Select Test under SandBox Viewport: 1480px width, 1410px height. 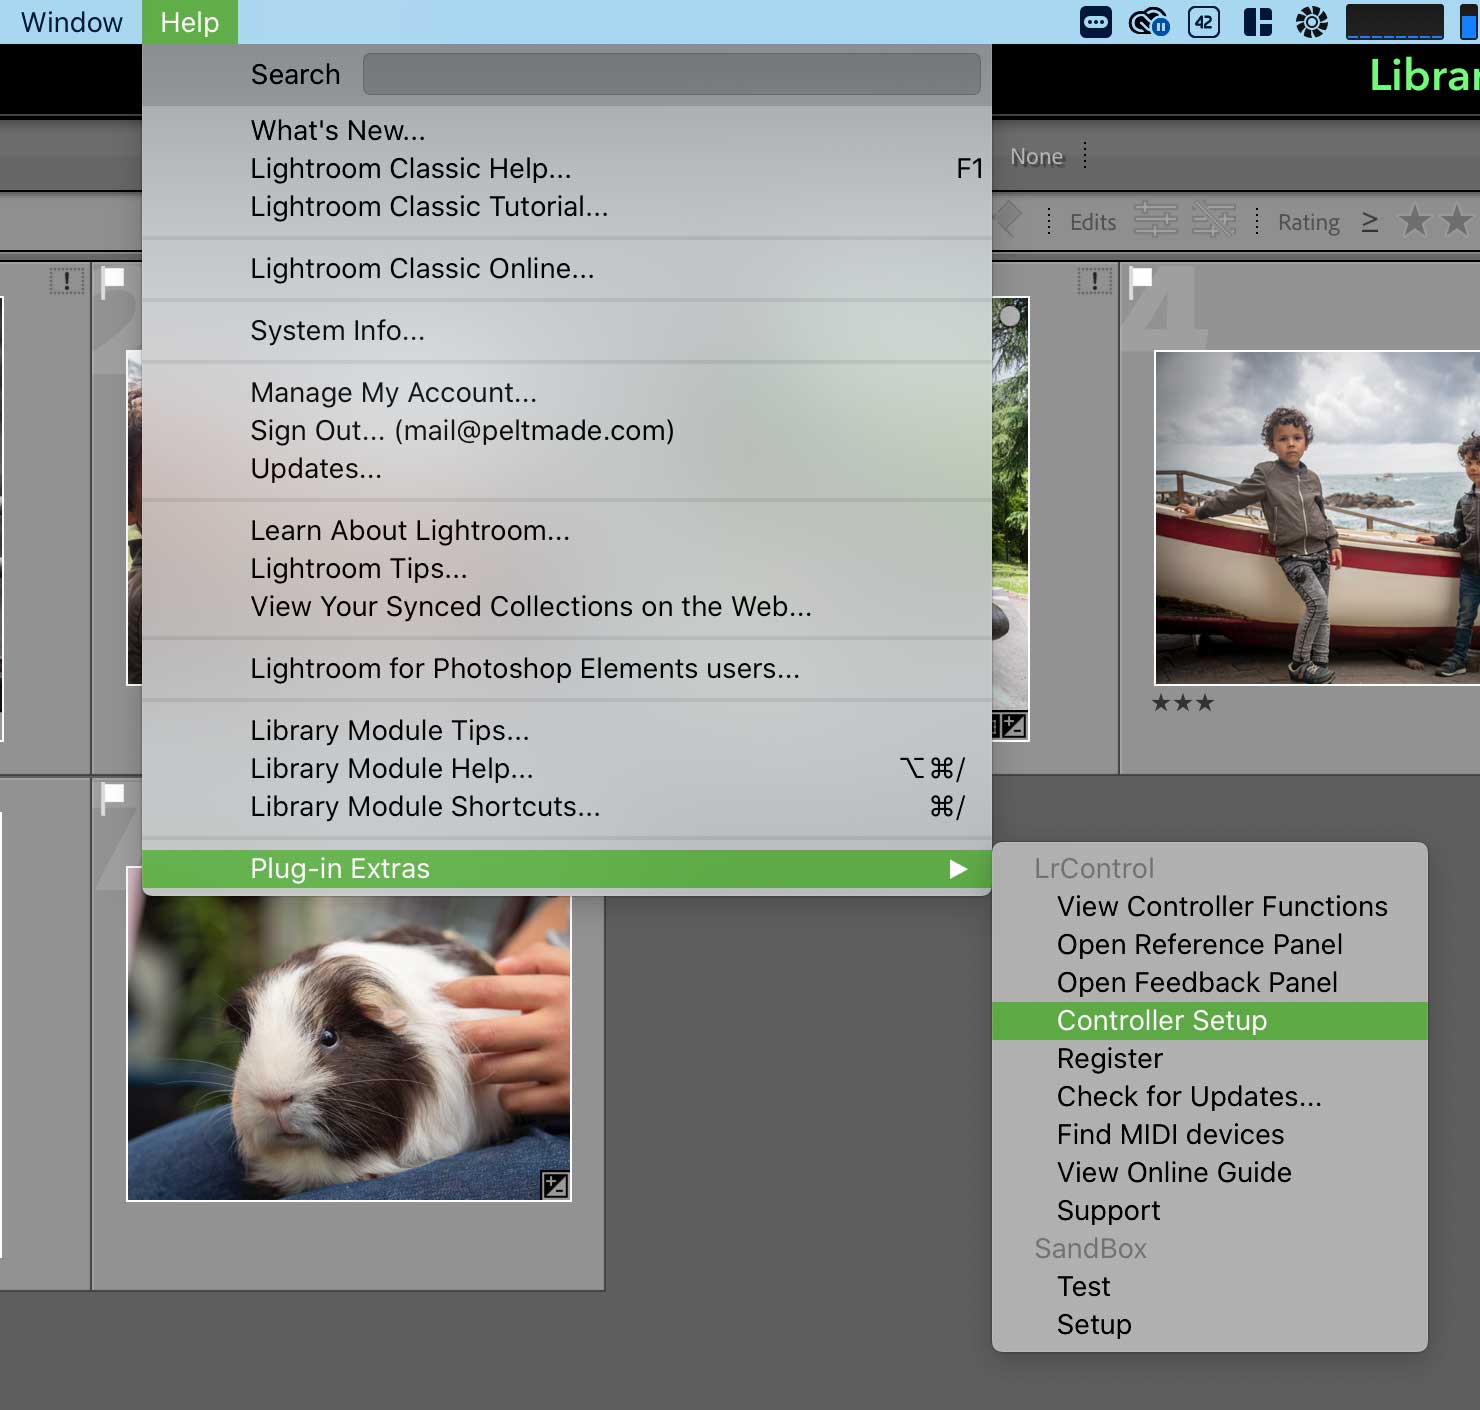point(1209,1286)
